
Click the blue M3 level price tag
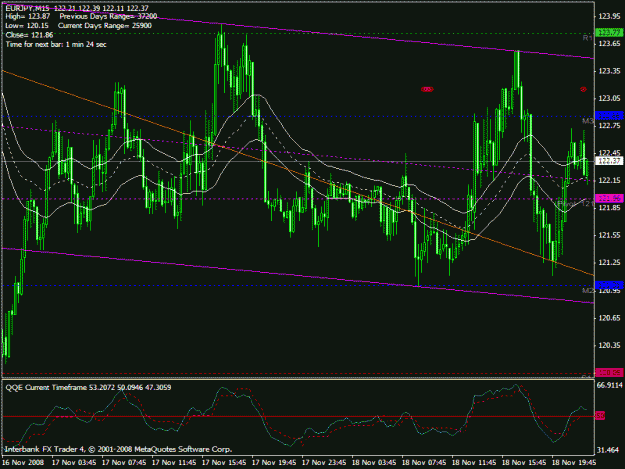pyautogui.click(x=609, y=116)
